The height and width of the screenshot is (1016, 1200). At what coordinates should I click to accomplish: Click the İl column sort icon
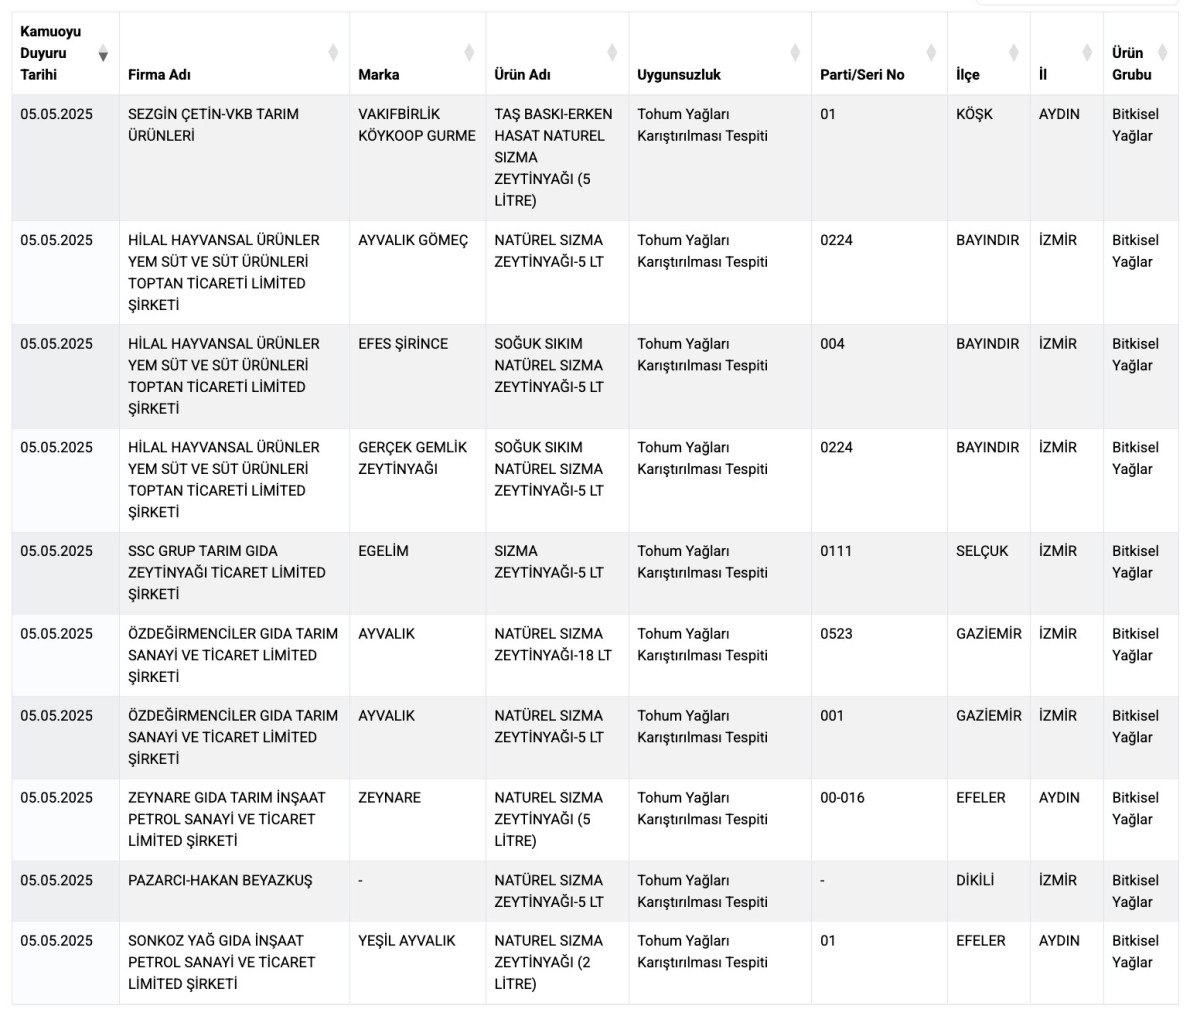[x=1087, y=53]
